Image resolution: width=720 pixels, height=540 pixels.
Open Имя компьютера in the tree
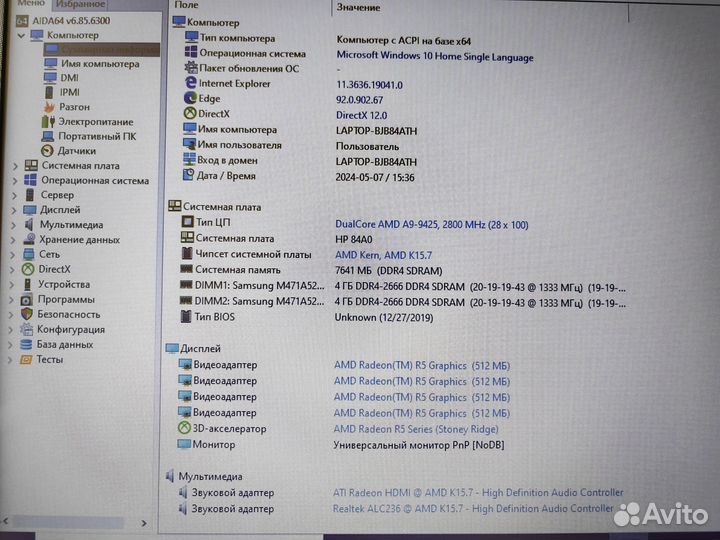click(100, 64)
